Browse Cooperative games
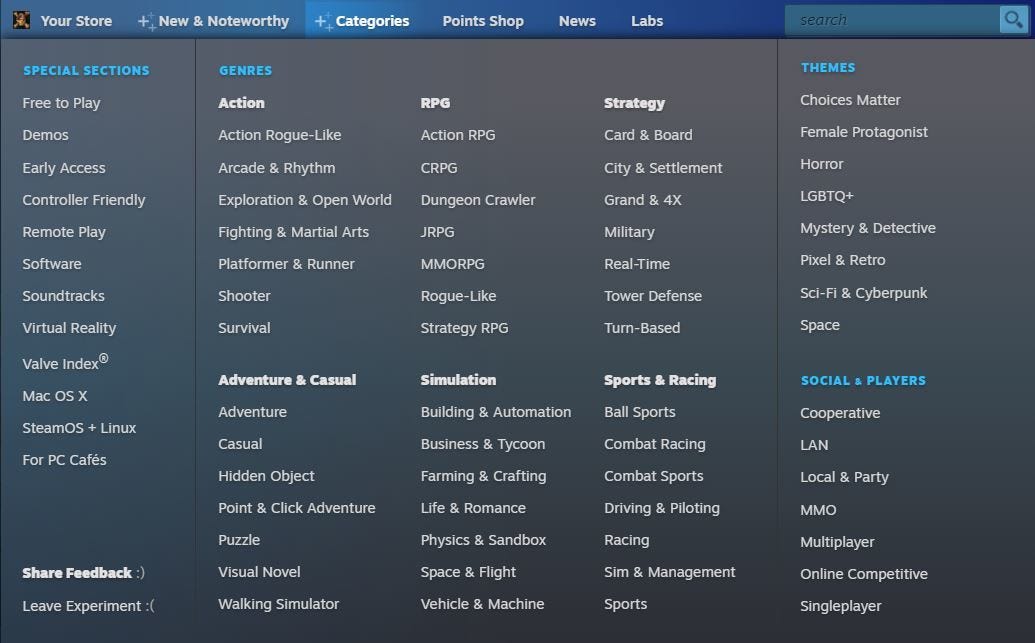The width and height of the screenshot is (1035, 643). [x=840, y=412]
